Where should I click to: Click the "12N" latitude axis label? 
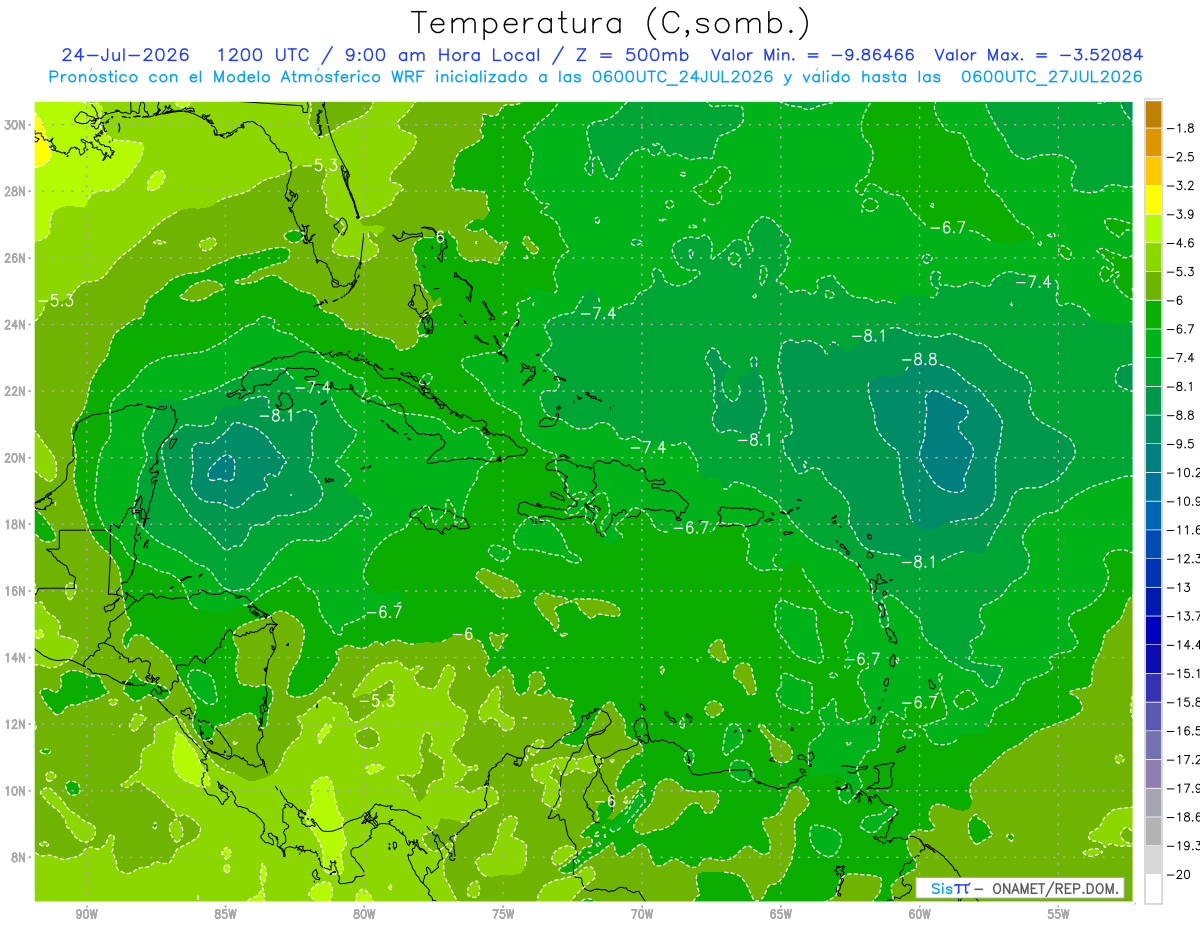pyautogui.click(x=15, y=724)
